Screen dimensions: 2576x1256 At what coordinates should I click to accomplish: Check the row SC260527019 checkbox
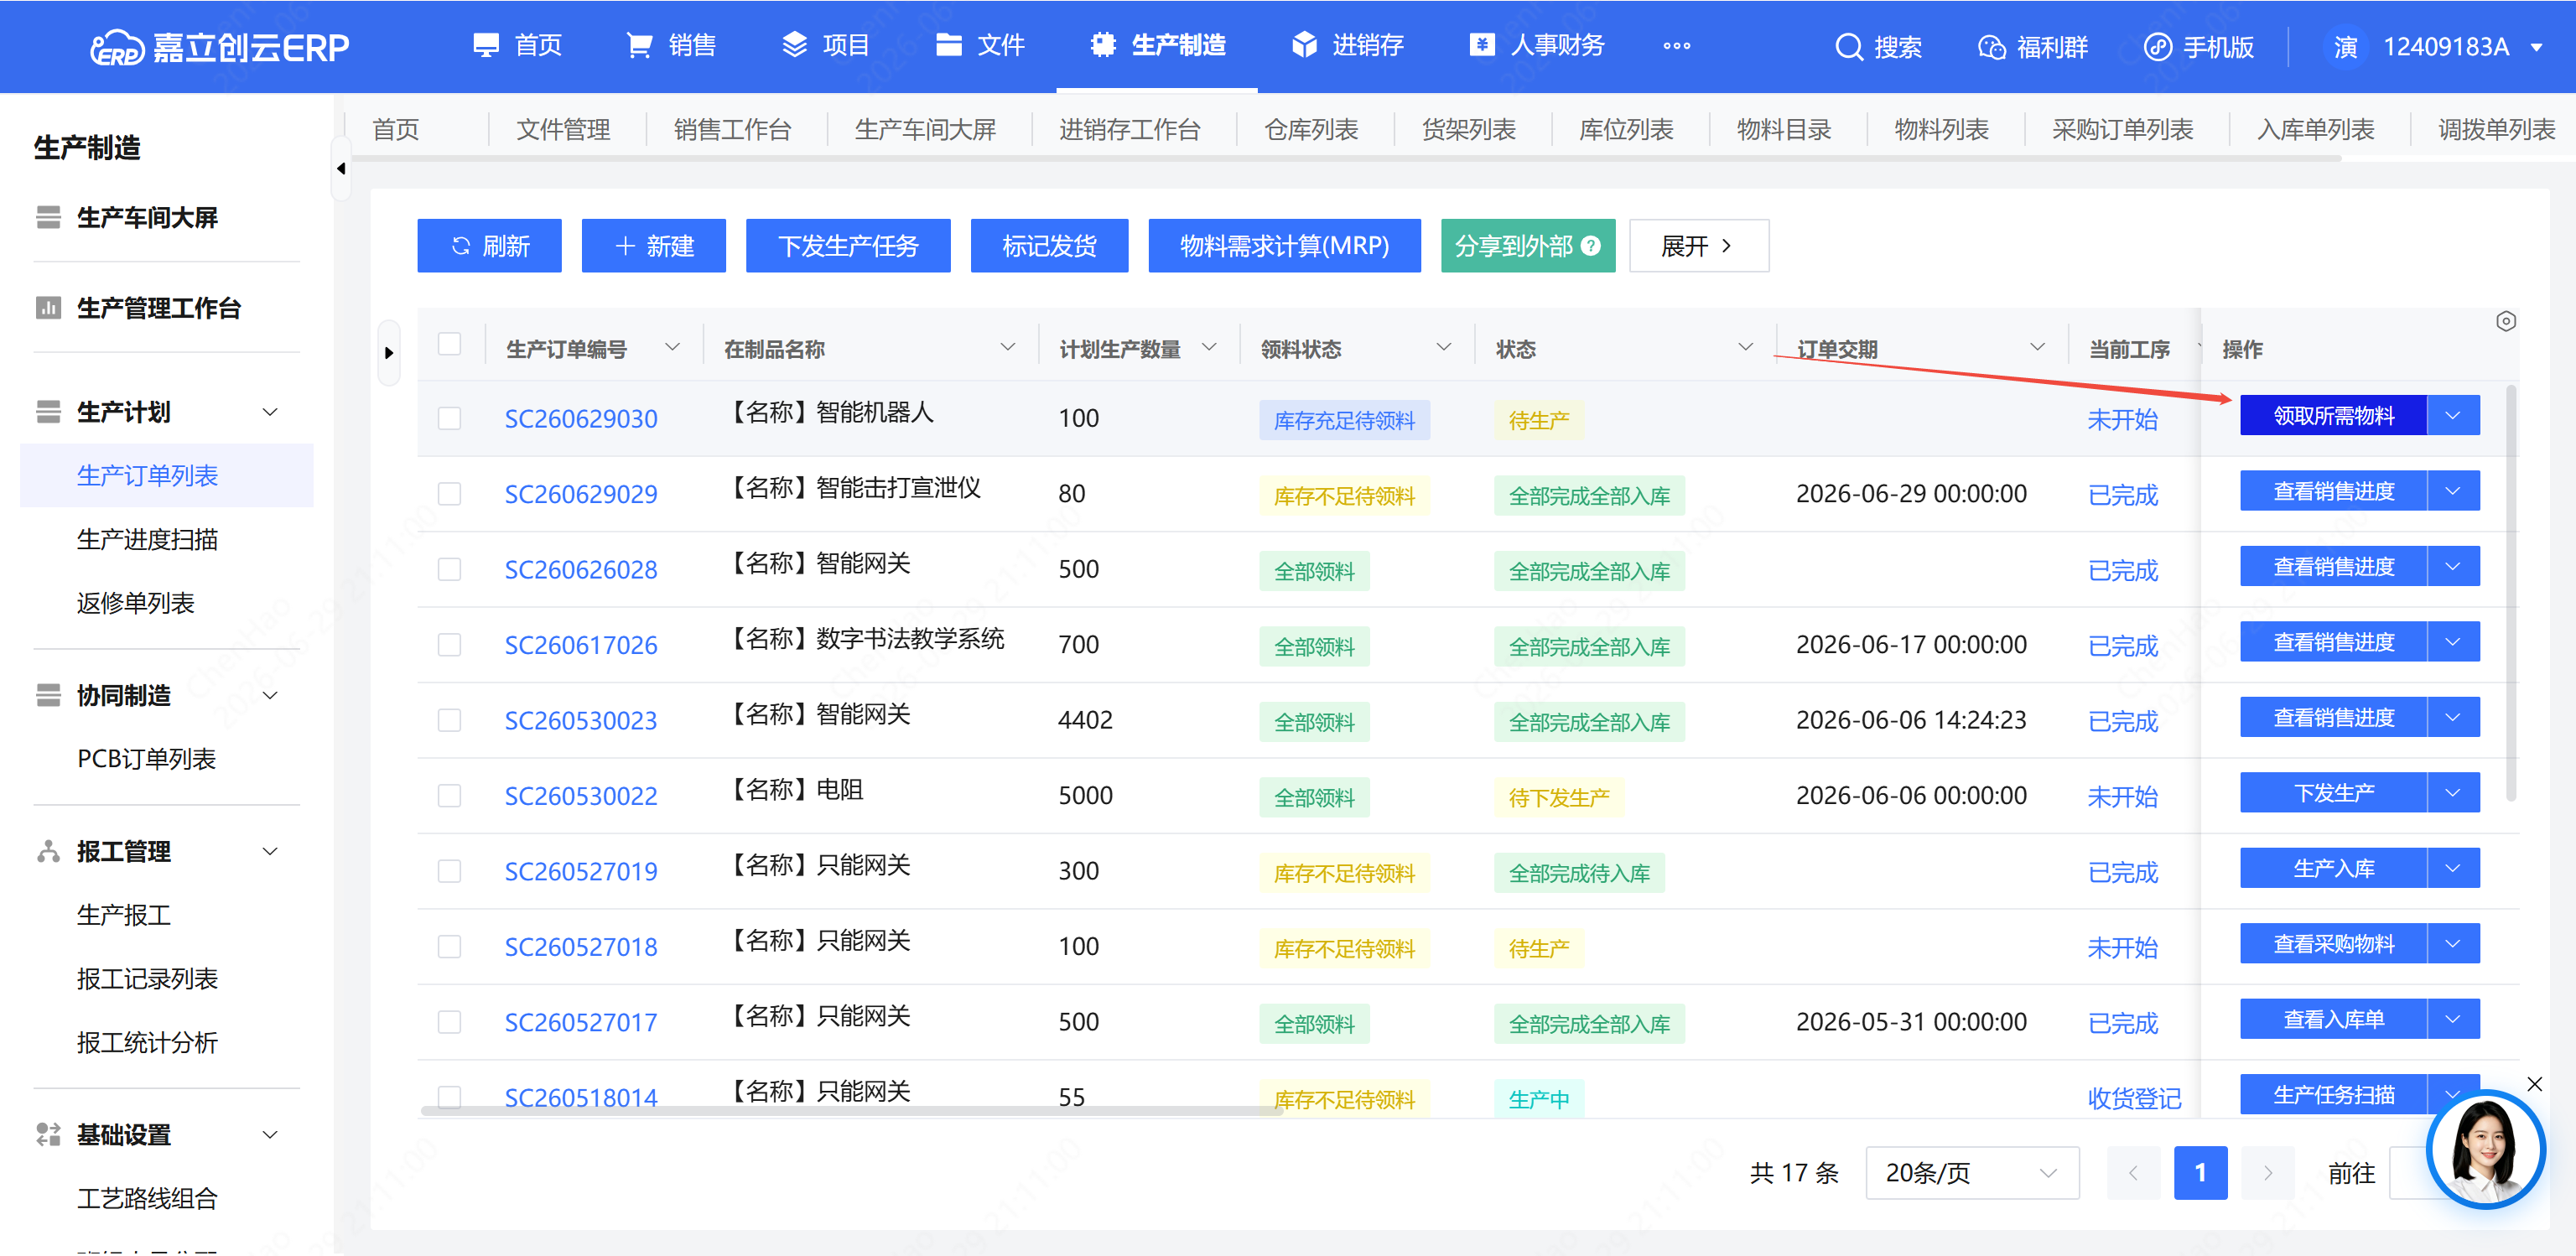(x=450, y=871)
